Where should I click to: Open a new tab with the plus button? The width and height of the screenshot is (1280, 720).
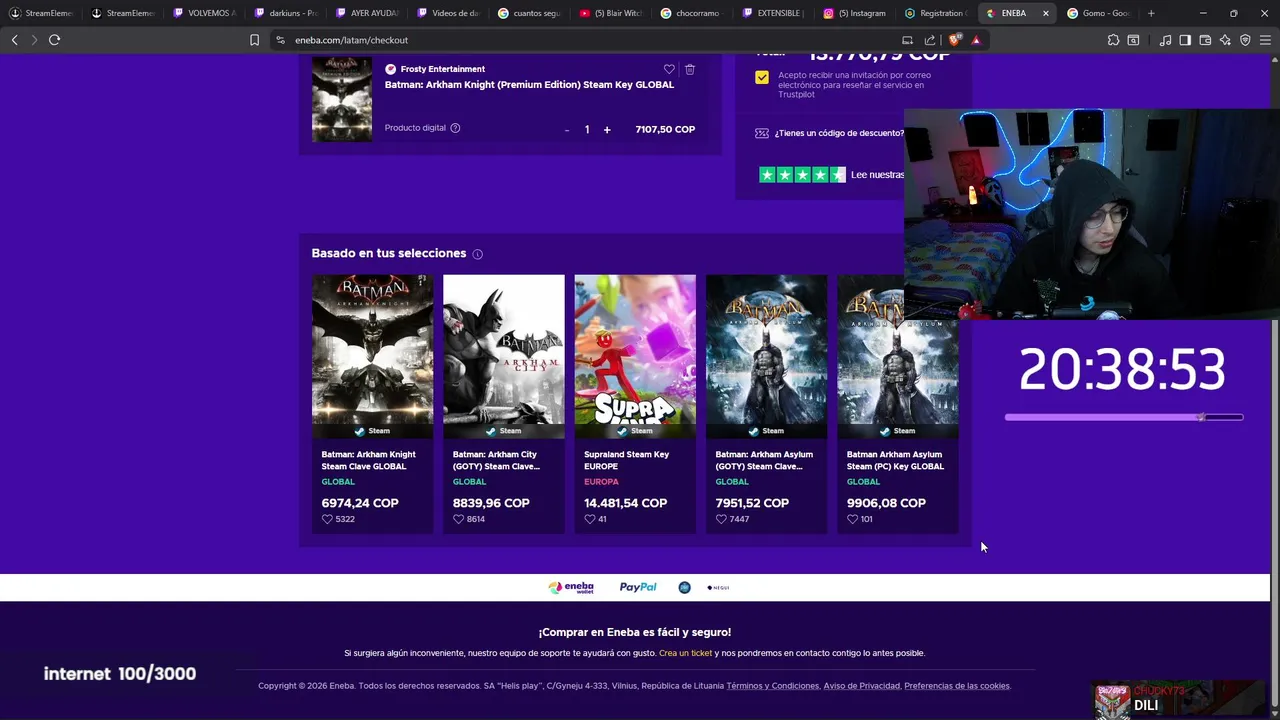1151,13
